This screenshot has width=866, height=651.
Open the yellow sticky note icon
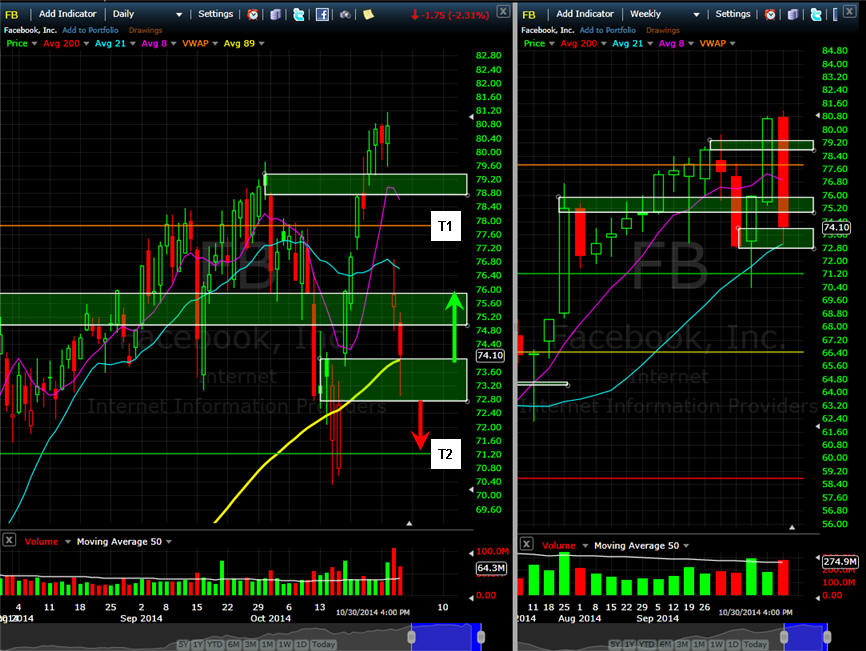click(x=368, y=14)
